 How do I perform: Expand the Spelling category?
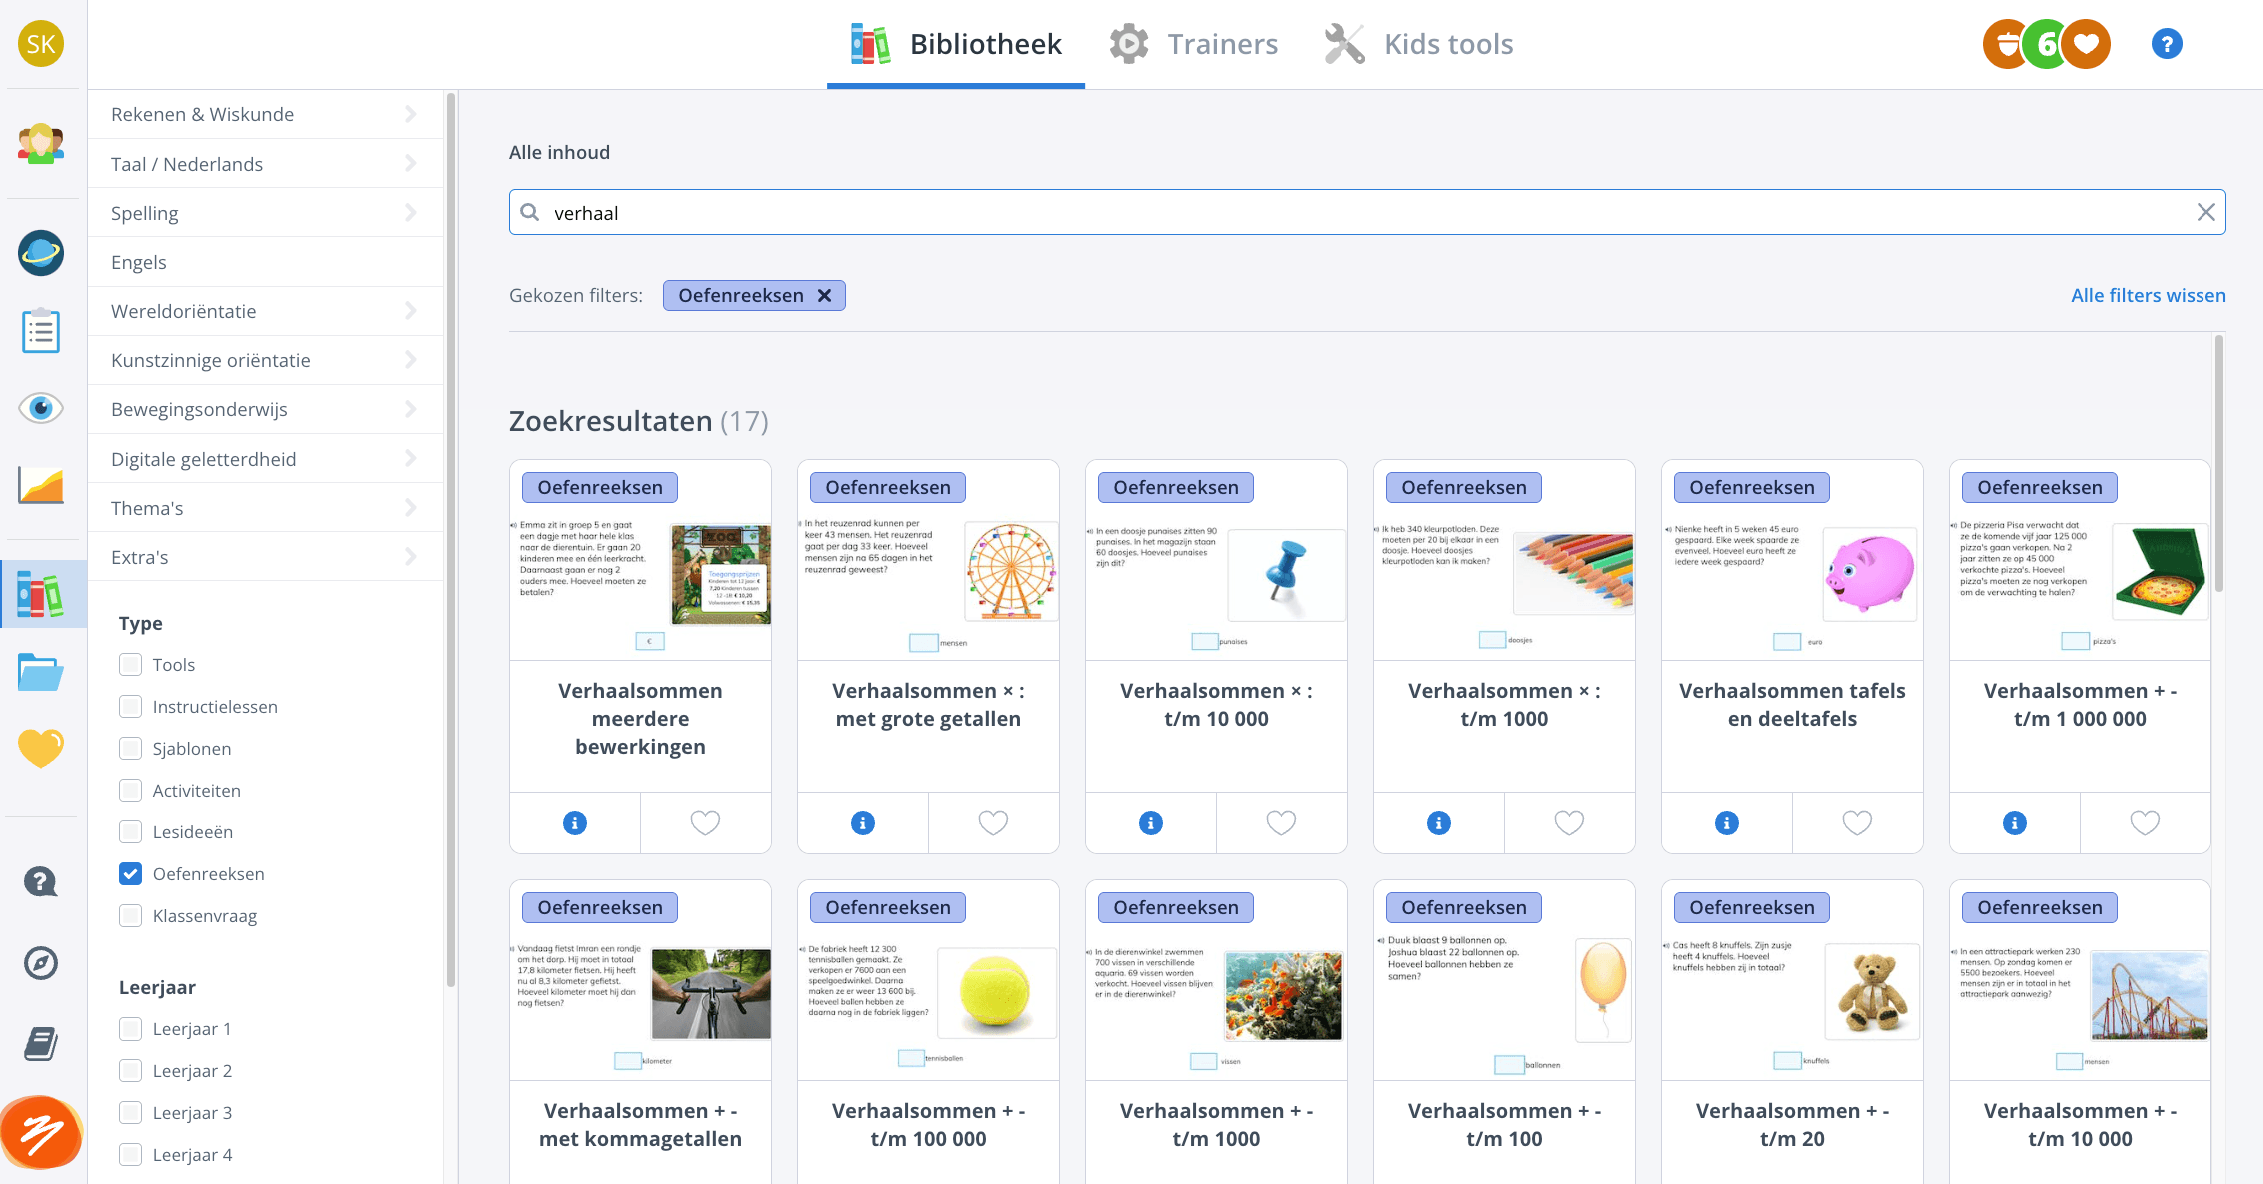[x=265, y=213]
